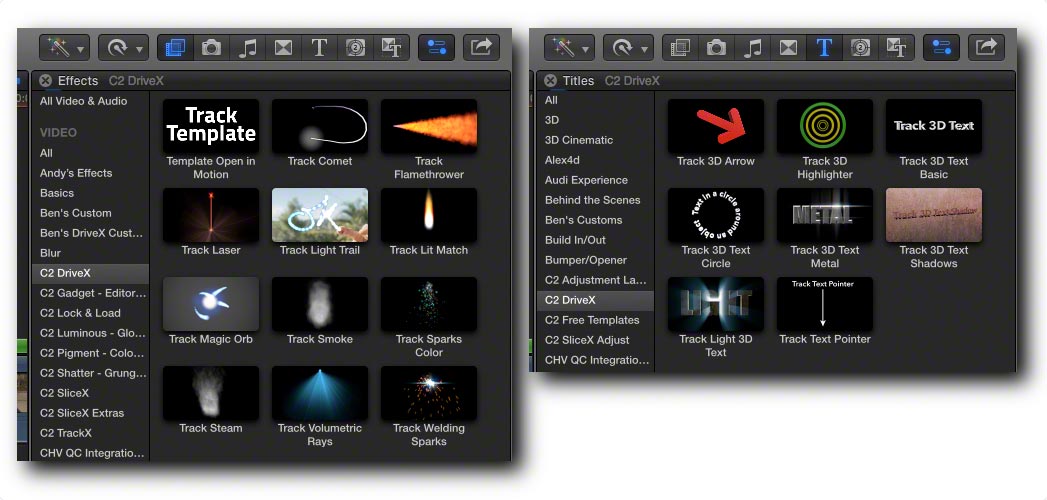Open the enhancements magic wand dropdown in left window

(65, 47)
